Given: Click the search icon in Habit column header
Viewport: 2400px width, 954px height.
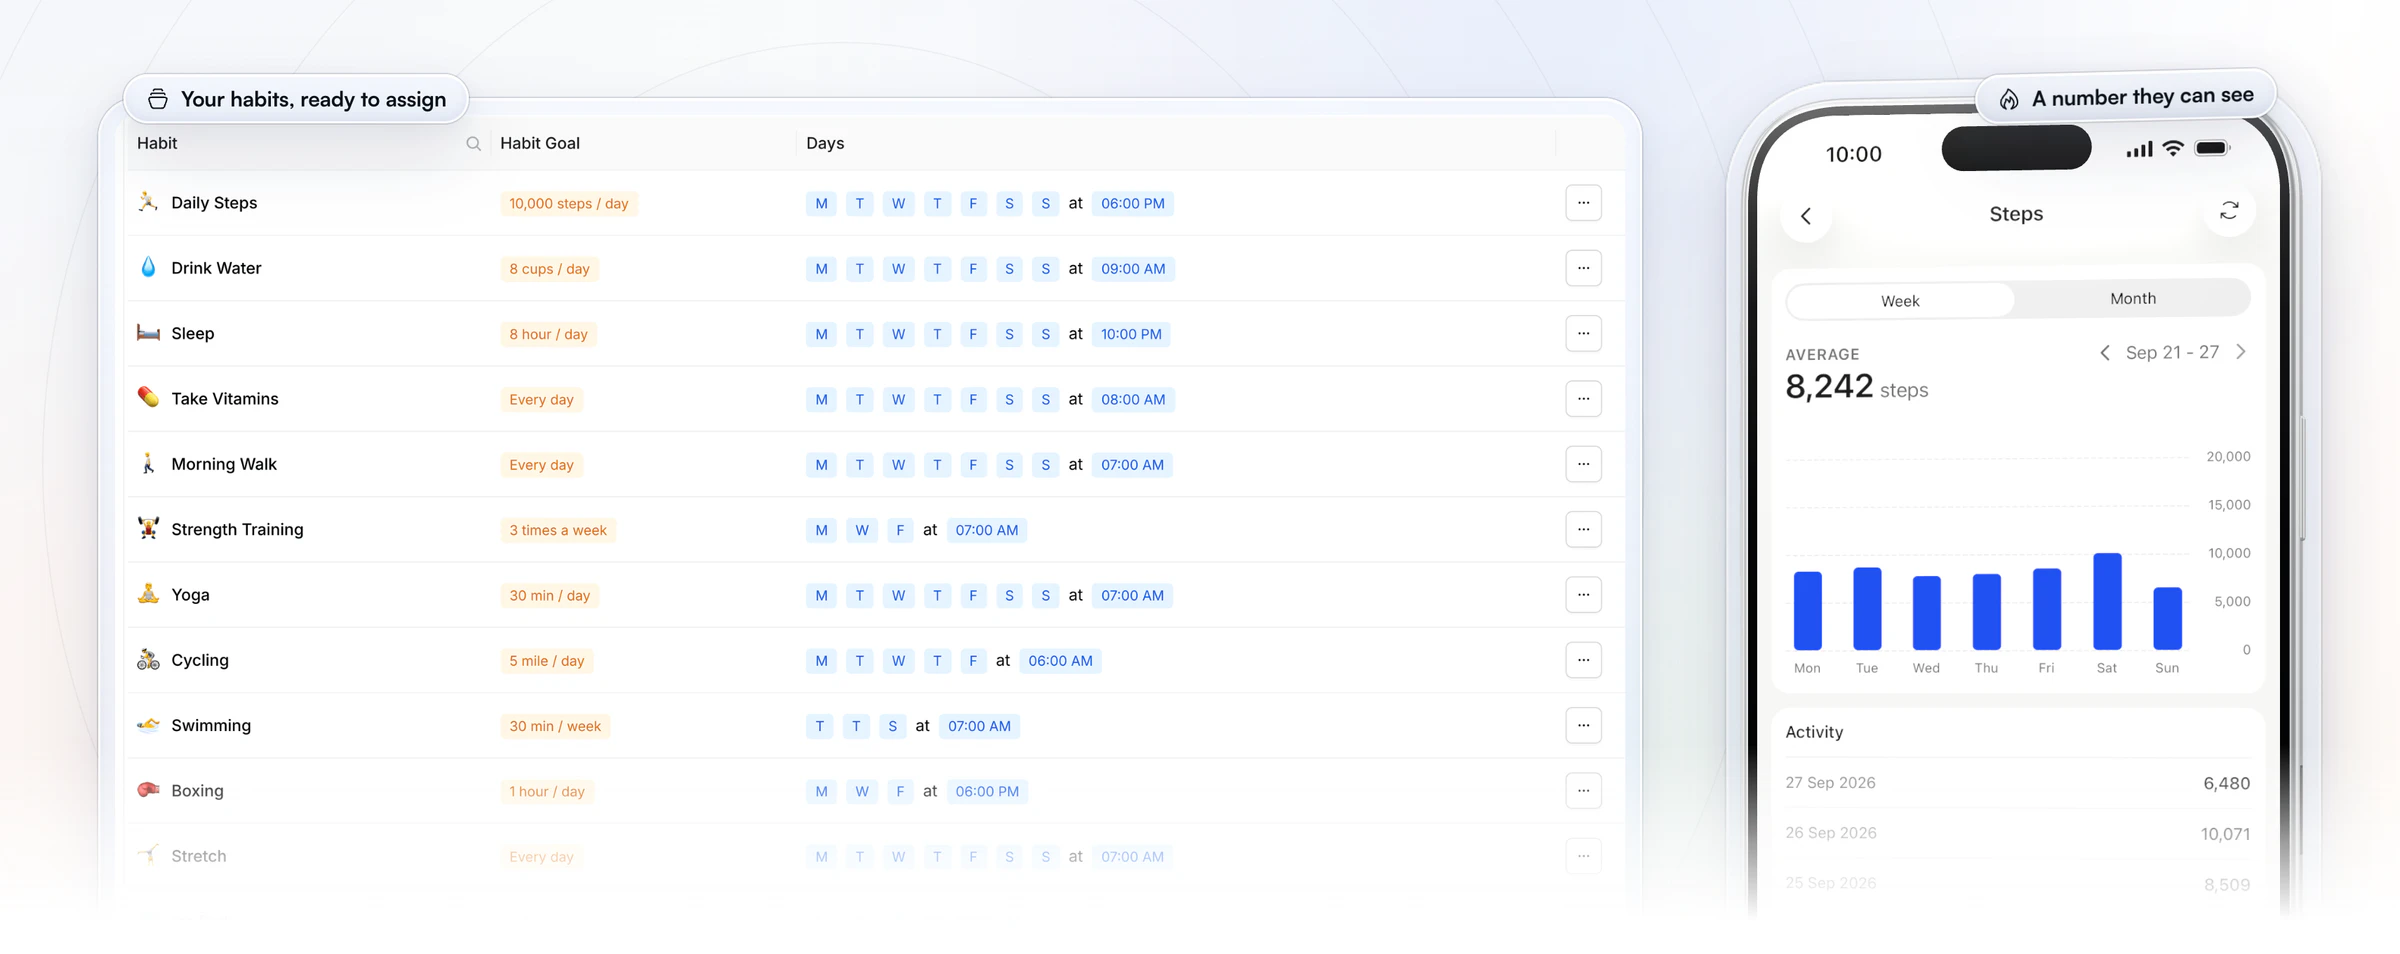Looking at the screenshot, I should click(473, 144).
